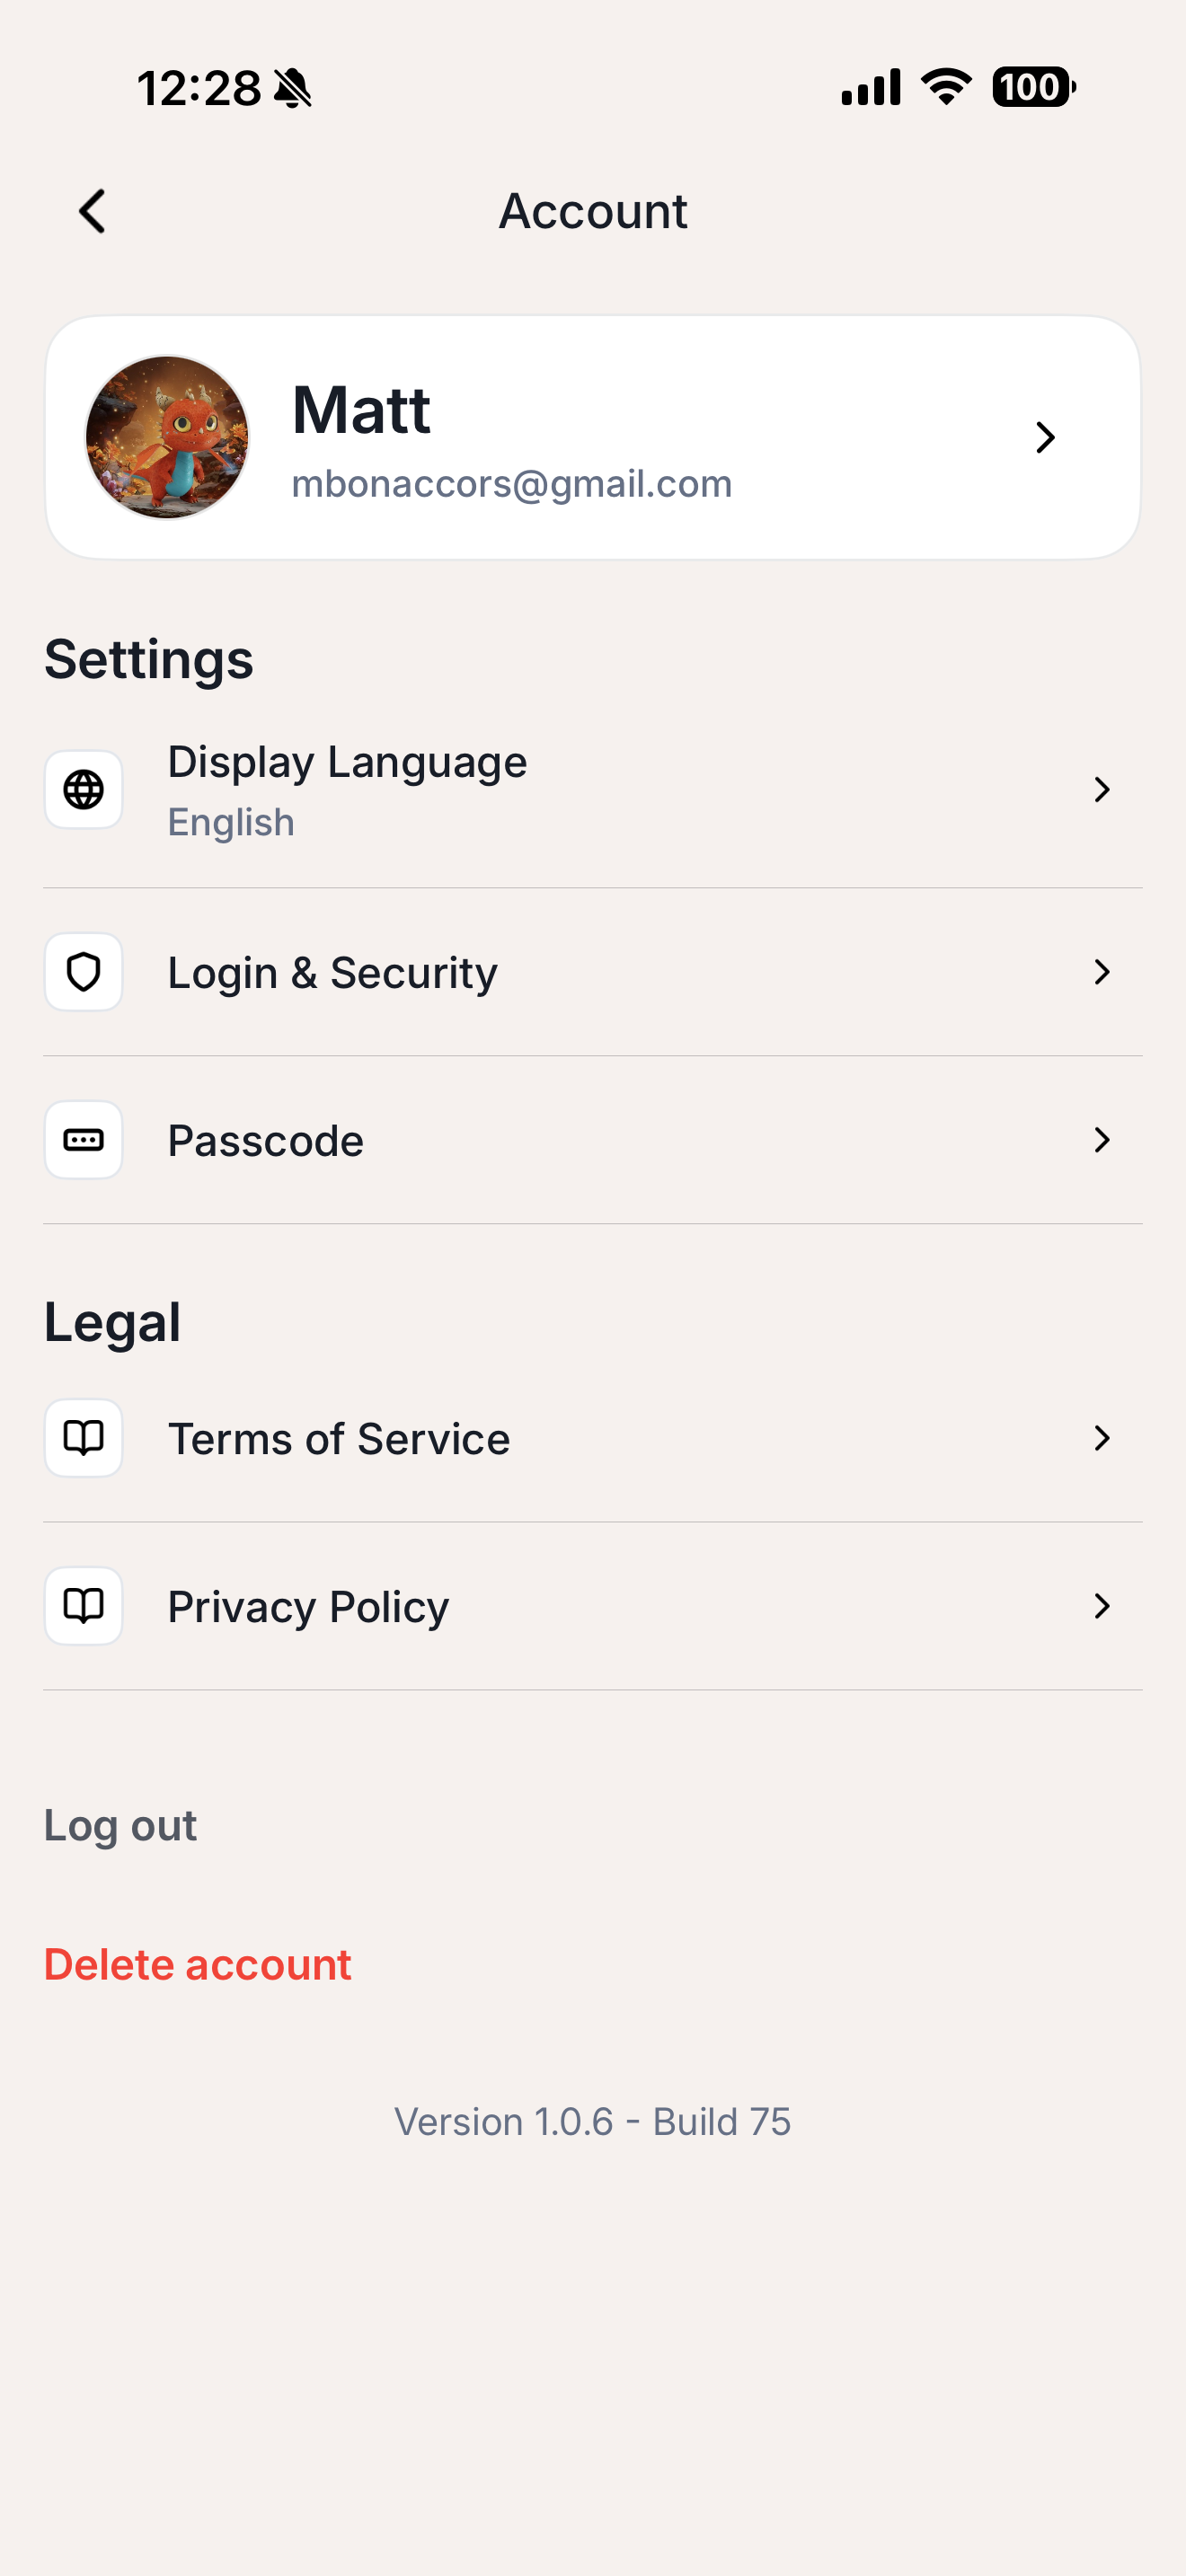Tap the Wi-Fi status icon
This screenshot has width=1186, height=2576.
(x=946, y=88)
